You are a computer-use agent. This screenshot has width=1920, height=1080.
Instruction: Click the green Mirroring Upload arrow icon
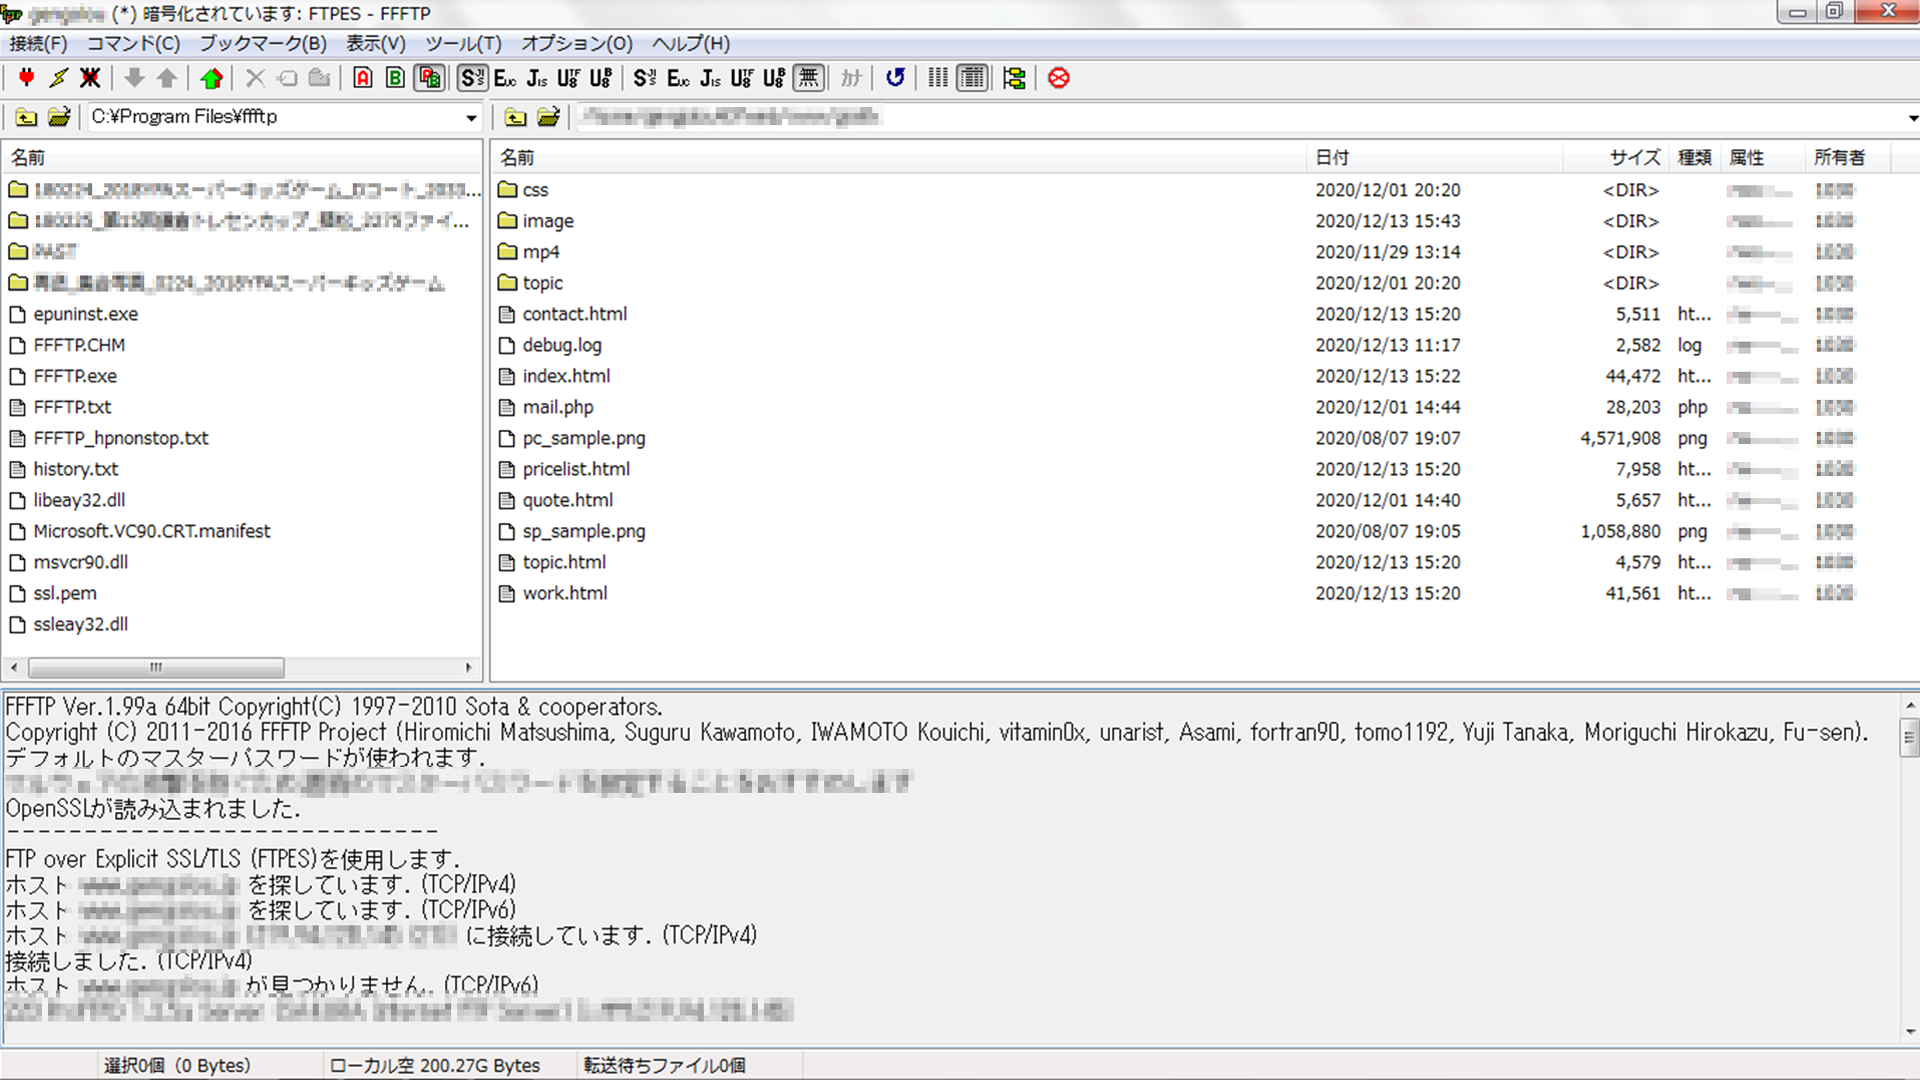tap(211, 78)
